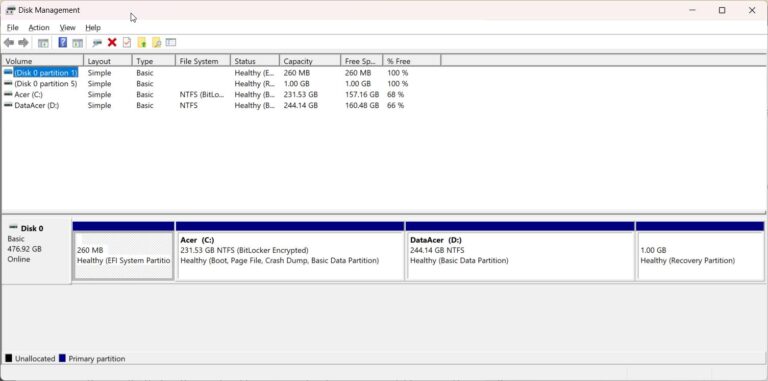Open the Help menu

[x=93, y=27]
